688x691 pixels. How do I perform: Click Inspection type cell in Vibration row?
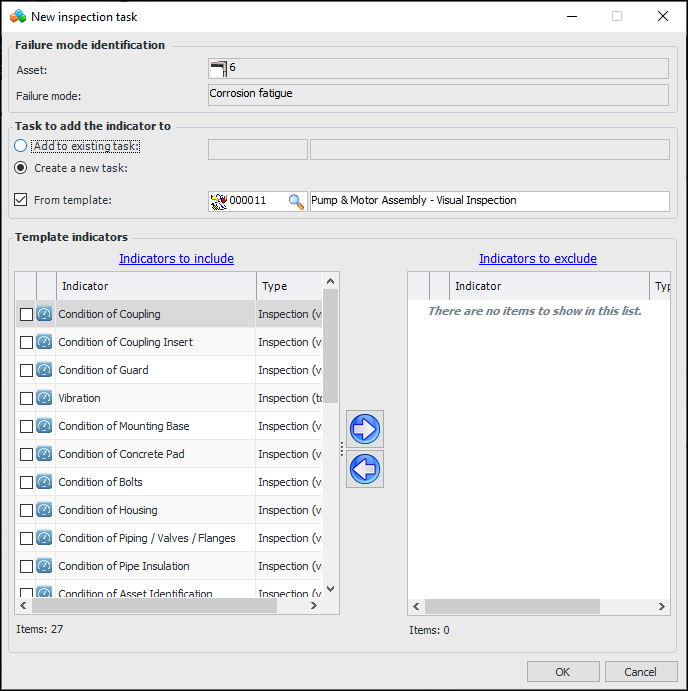point(290,398)
